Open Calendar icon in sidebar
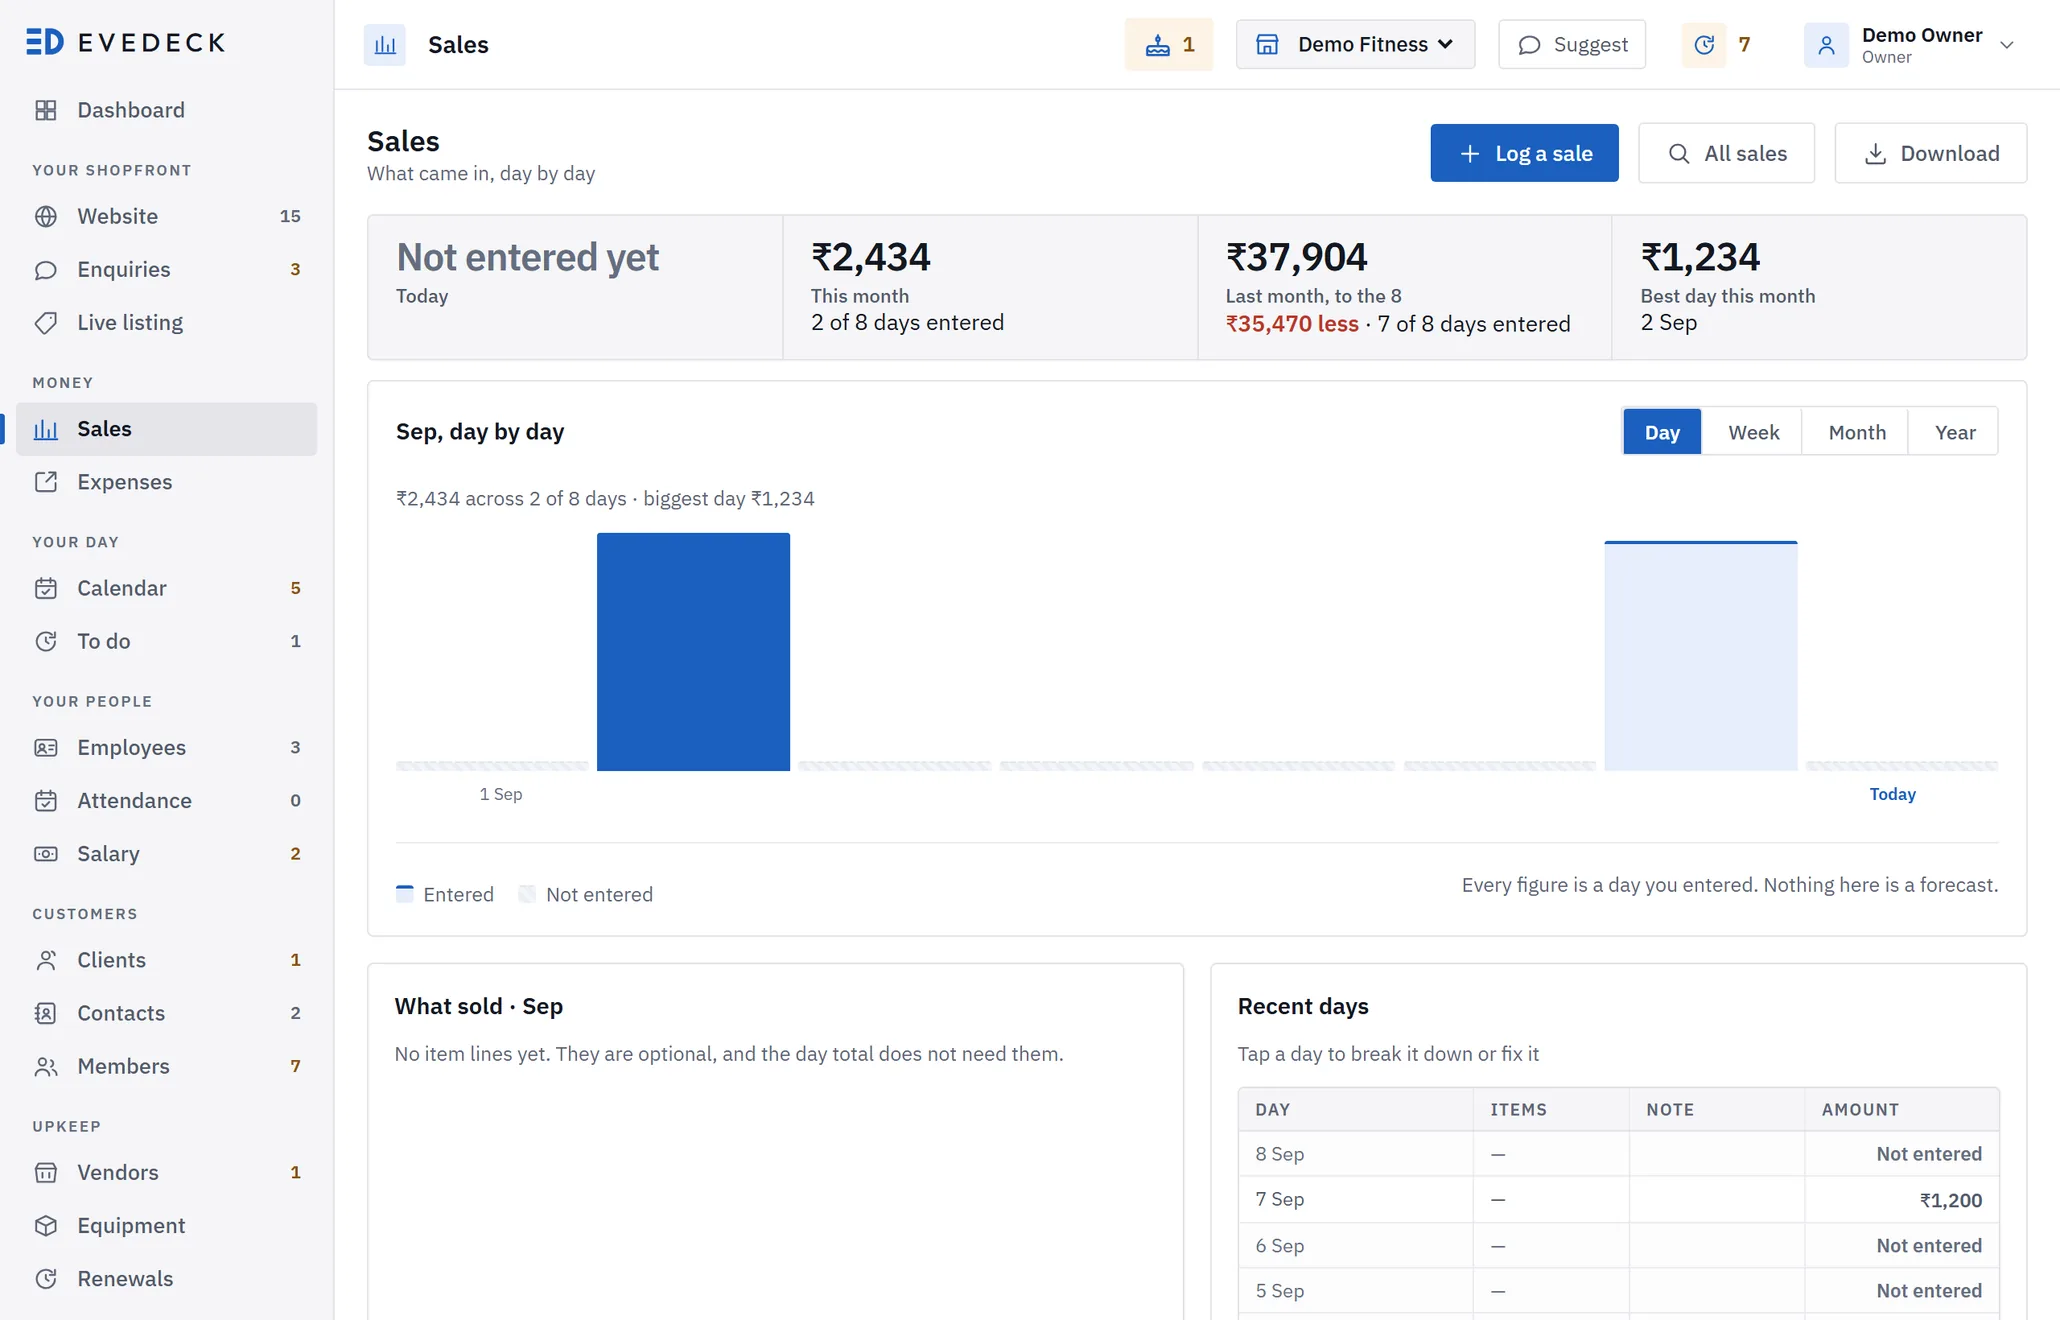The image size is (2060, 1320). pos(46,588)
